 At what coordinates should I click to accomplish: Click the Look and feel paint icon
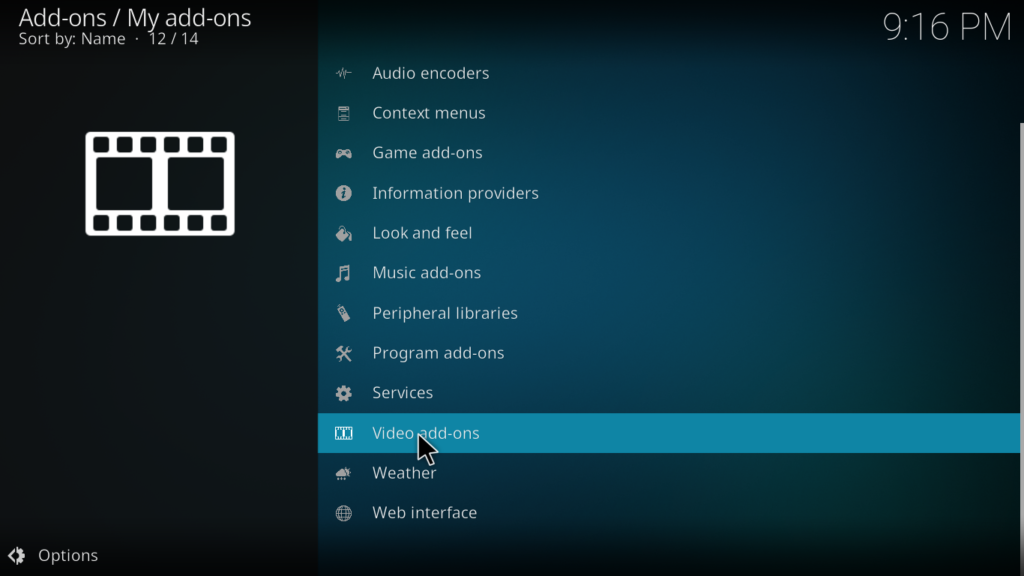tap(344, 233)
